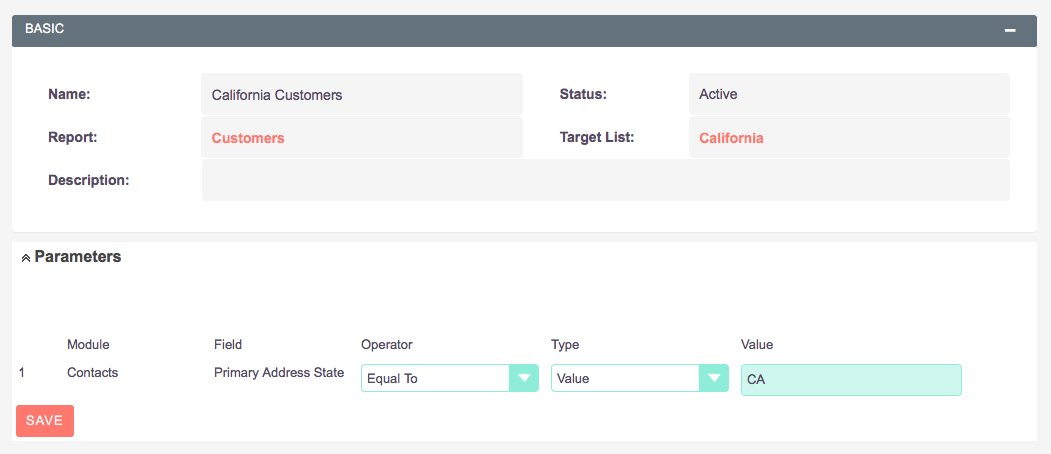Click the SAVE button
Viewport: 1051px width, 454px height.
45,420
